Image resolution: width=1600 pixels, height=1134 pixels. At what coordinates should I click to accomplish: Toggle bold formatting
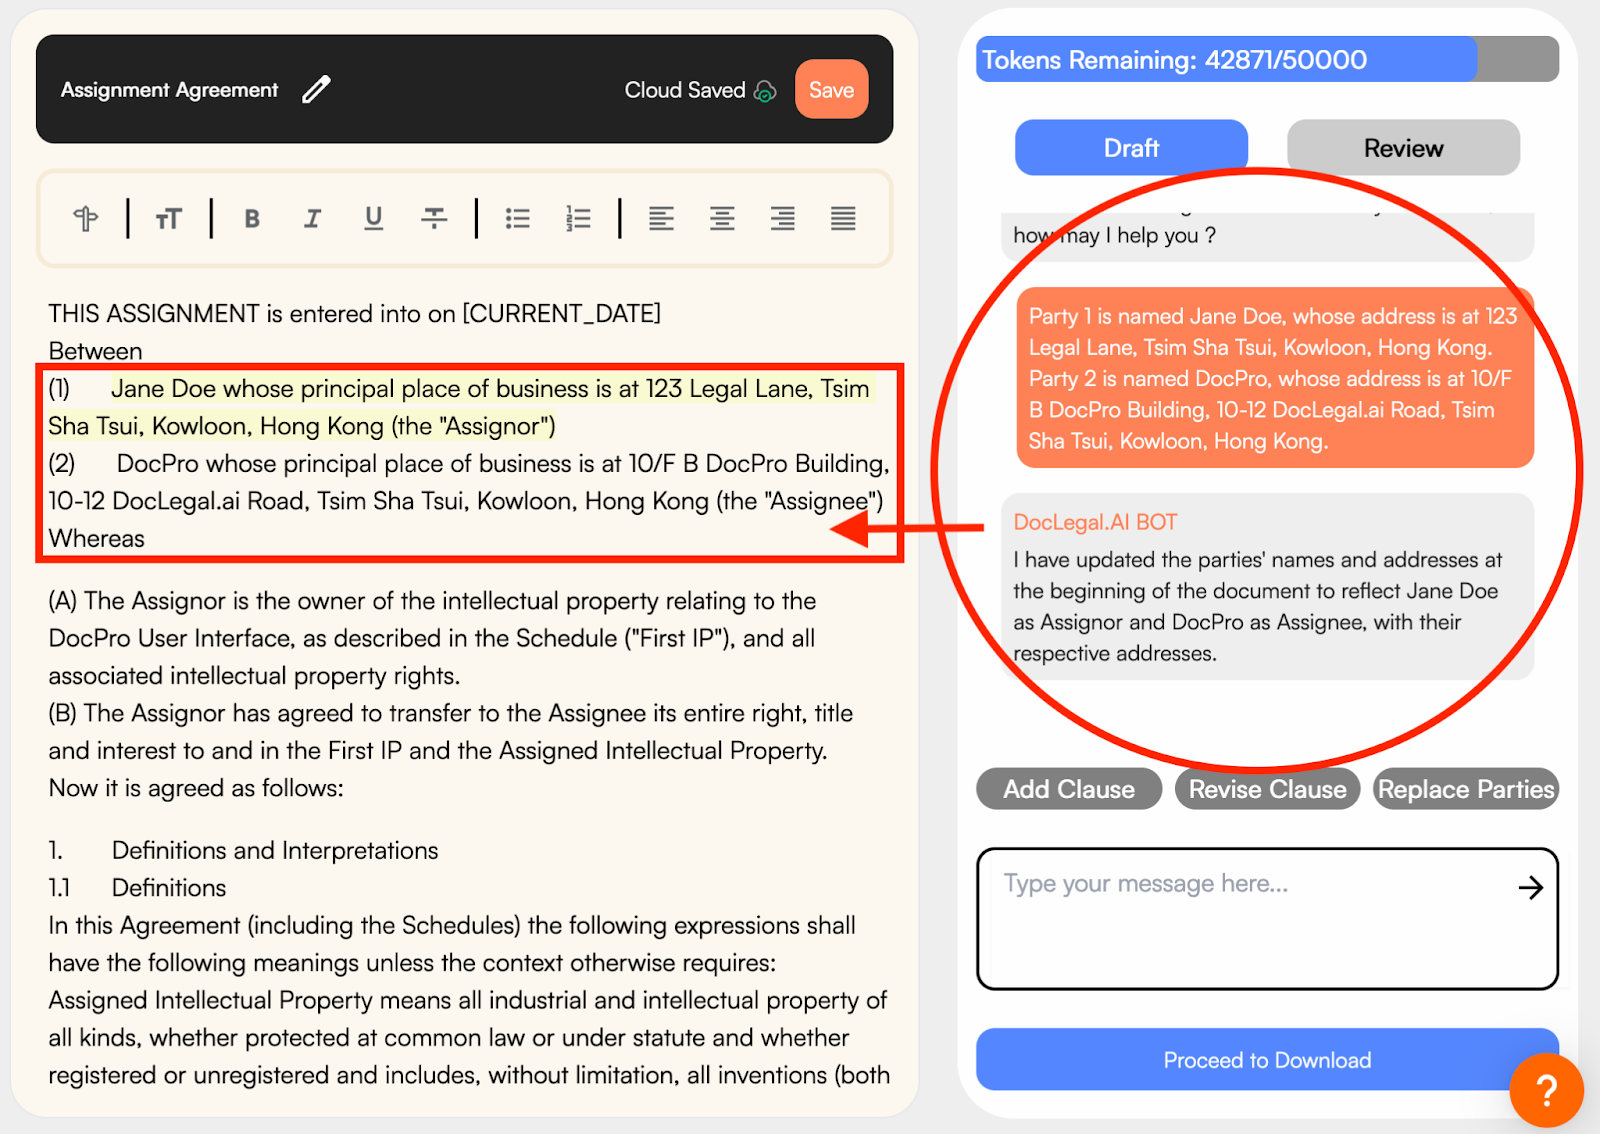(x=252, y=218)
